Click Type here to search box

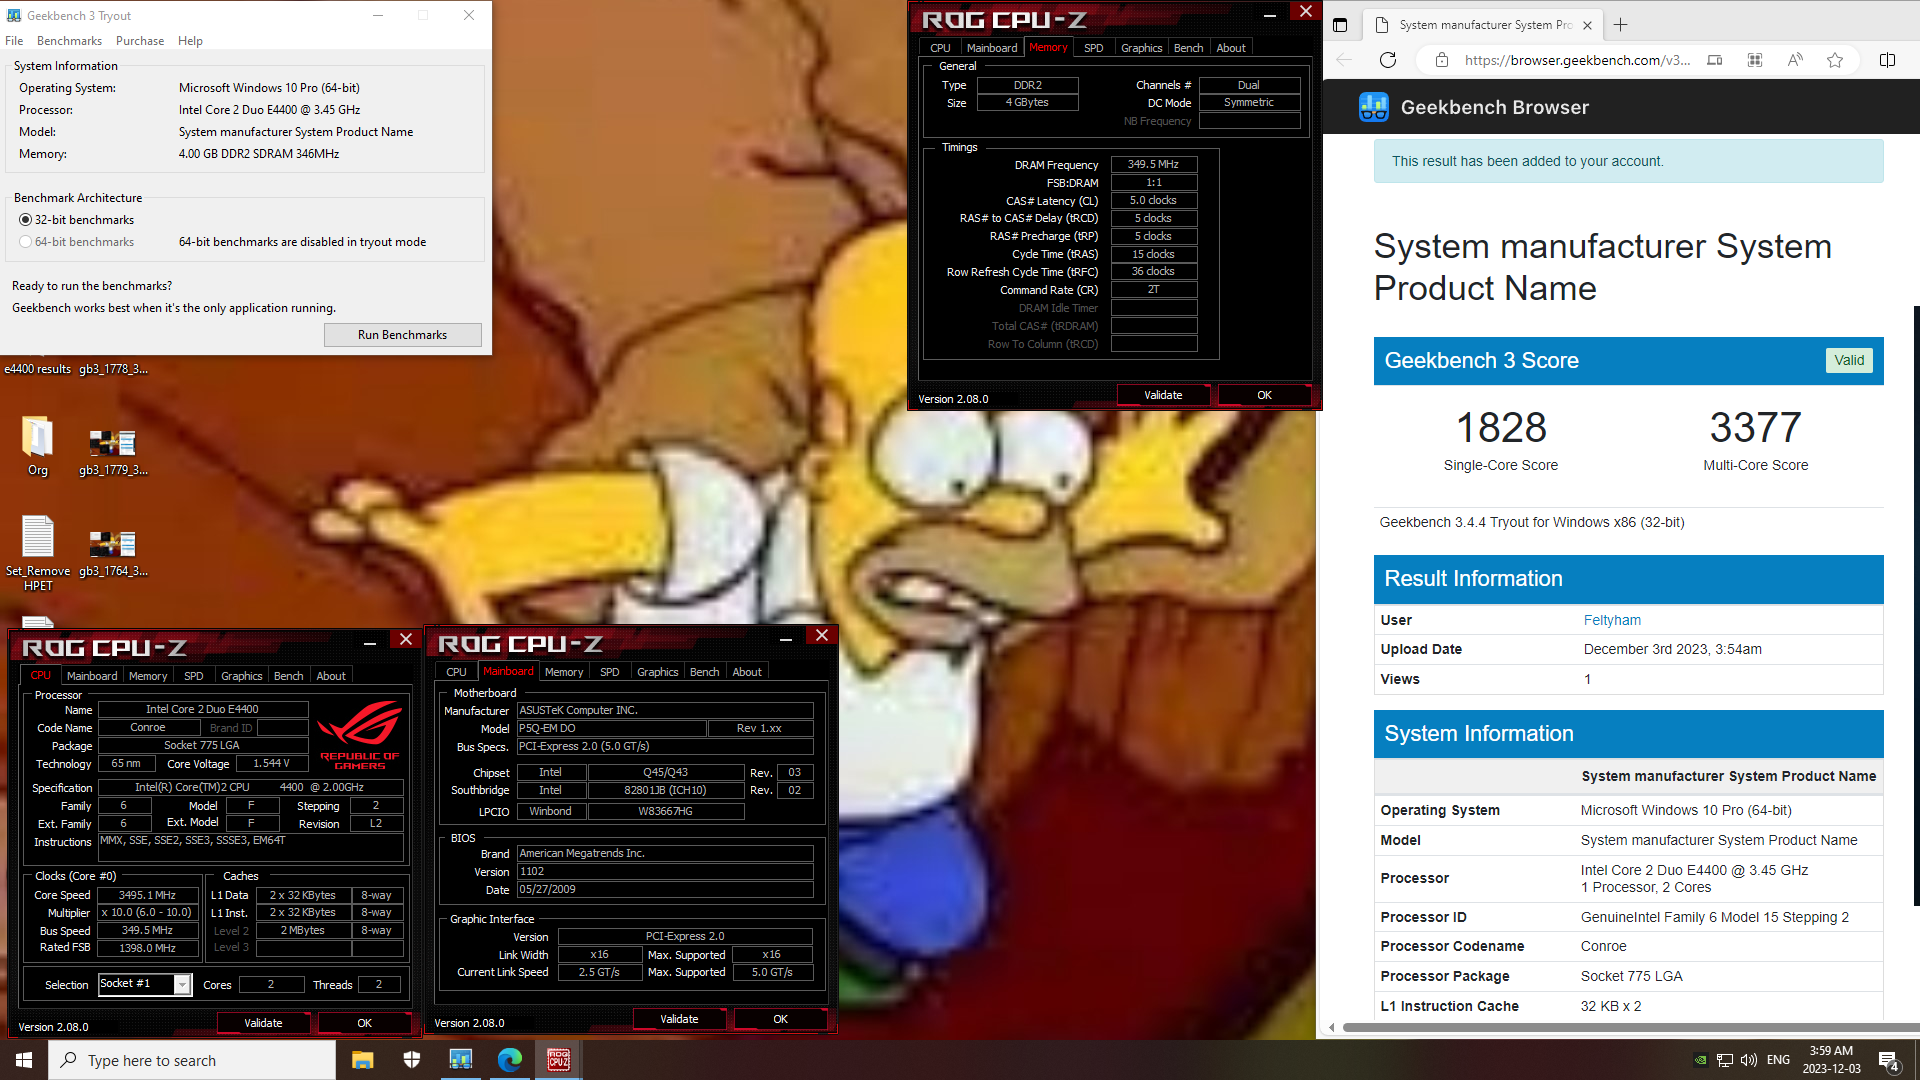pos(192,1060)
